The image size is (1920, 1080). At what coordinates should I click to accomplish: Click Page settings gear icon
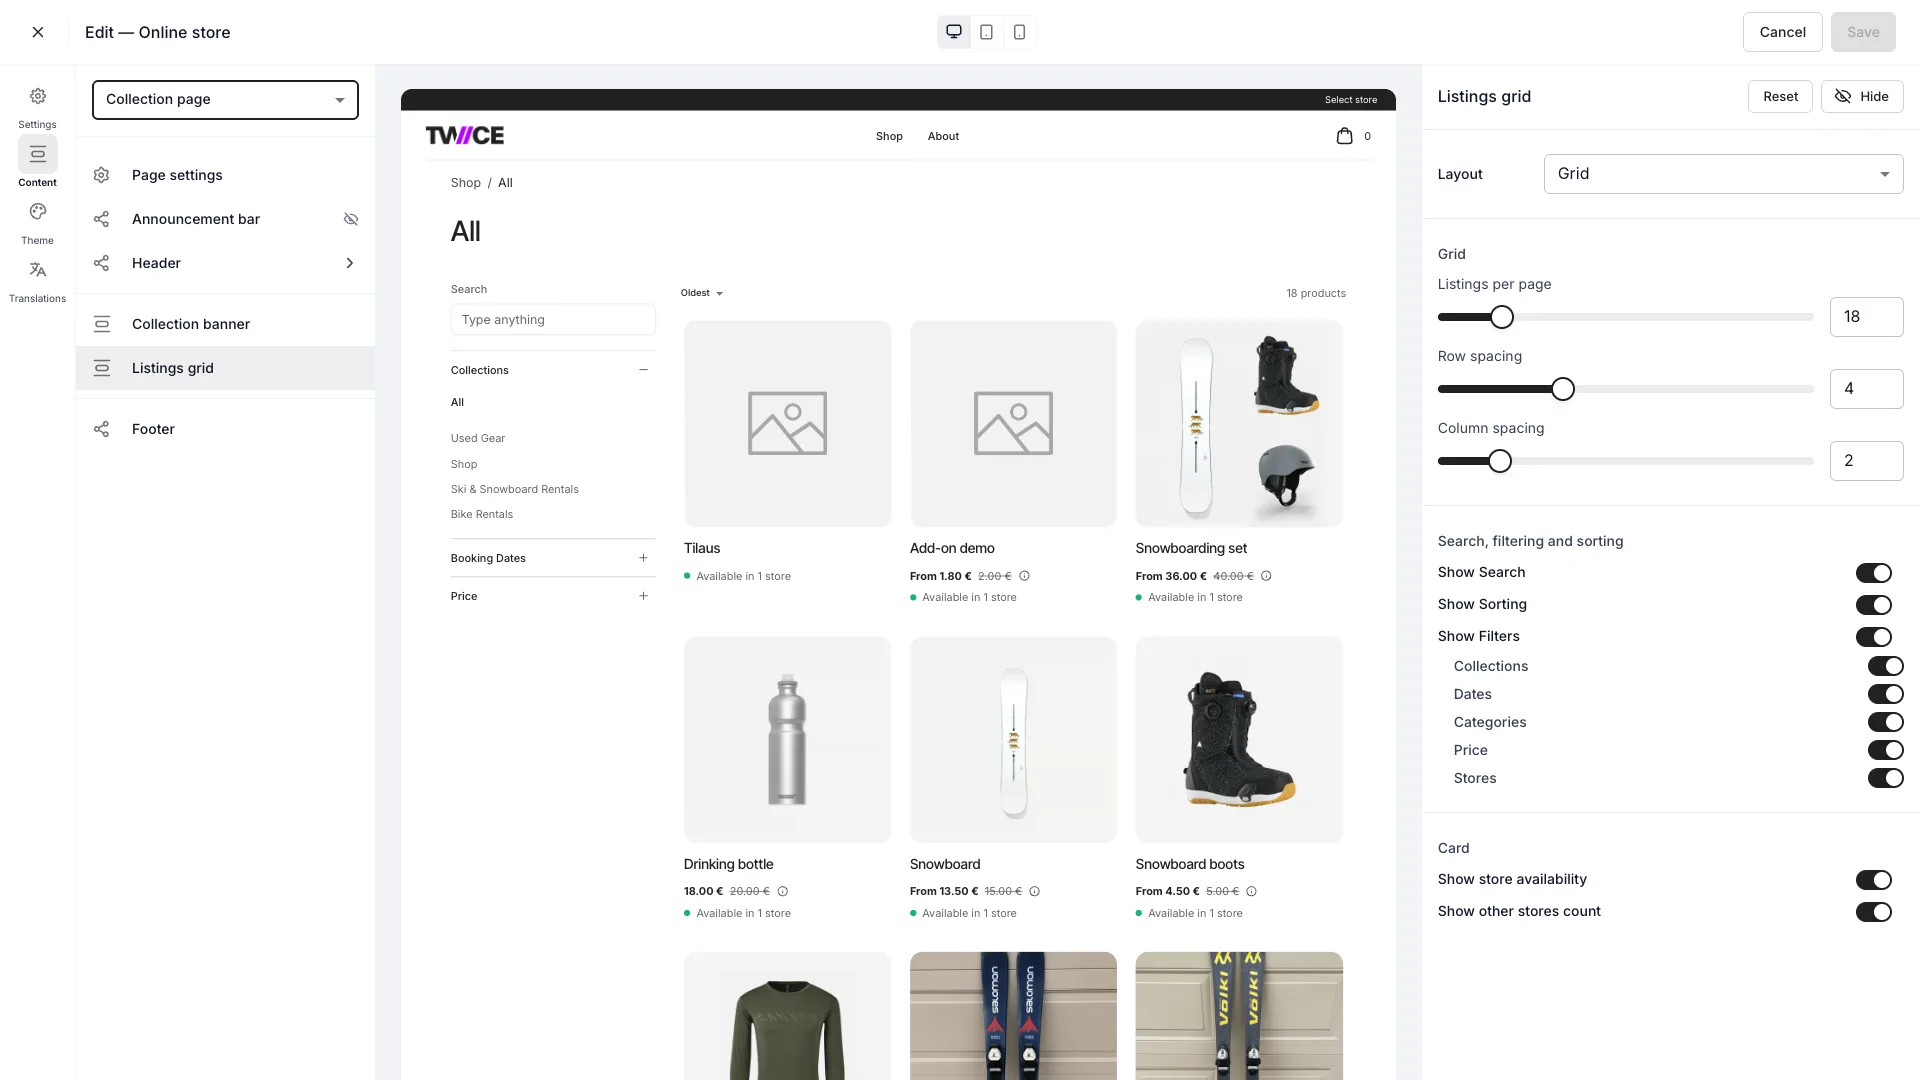pos(101,175)
